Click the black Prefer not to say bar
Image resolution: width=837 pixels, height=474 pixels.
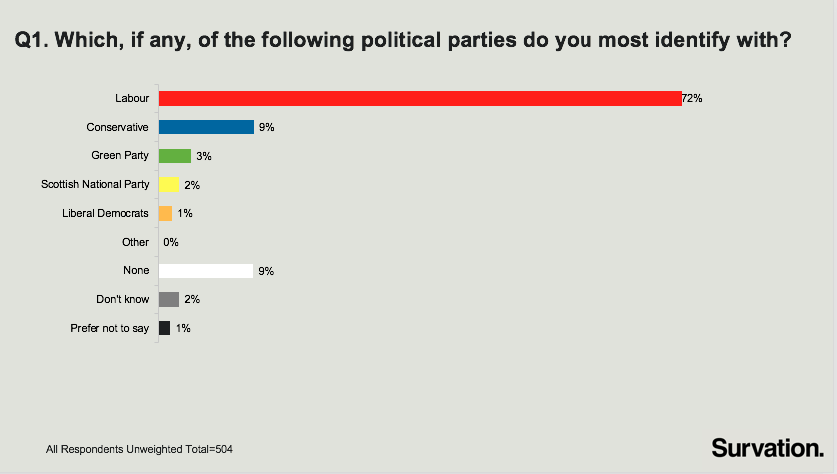click(164, 328)
